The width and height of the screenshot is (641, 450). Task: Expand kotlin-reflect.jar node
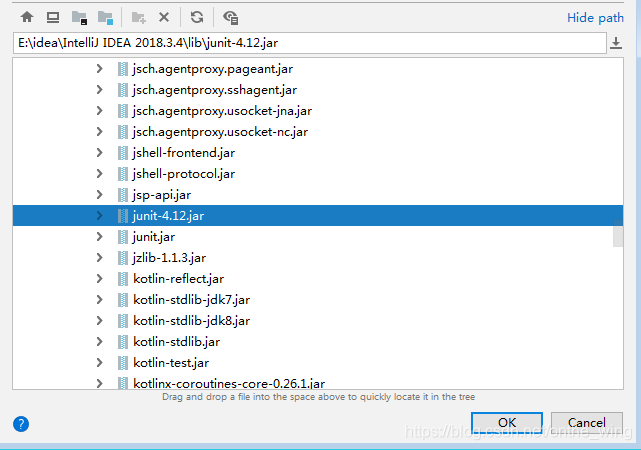(x=99, y=279)
